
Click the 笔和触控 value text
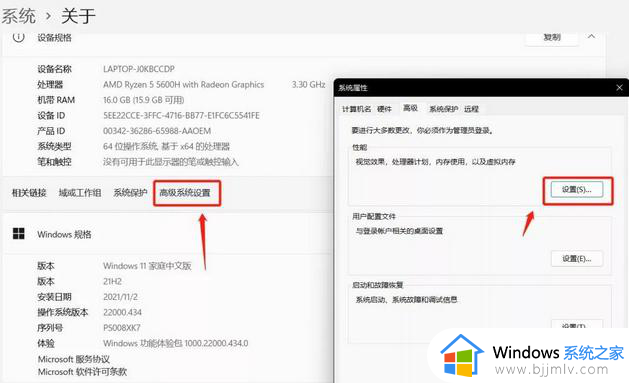click(171, 162)
